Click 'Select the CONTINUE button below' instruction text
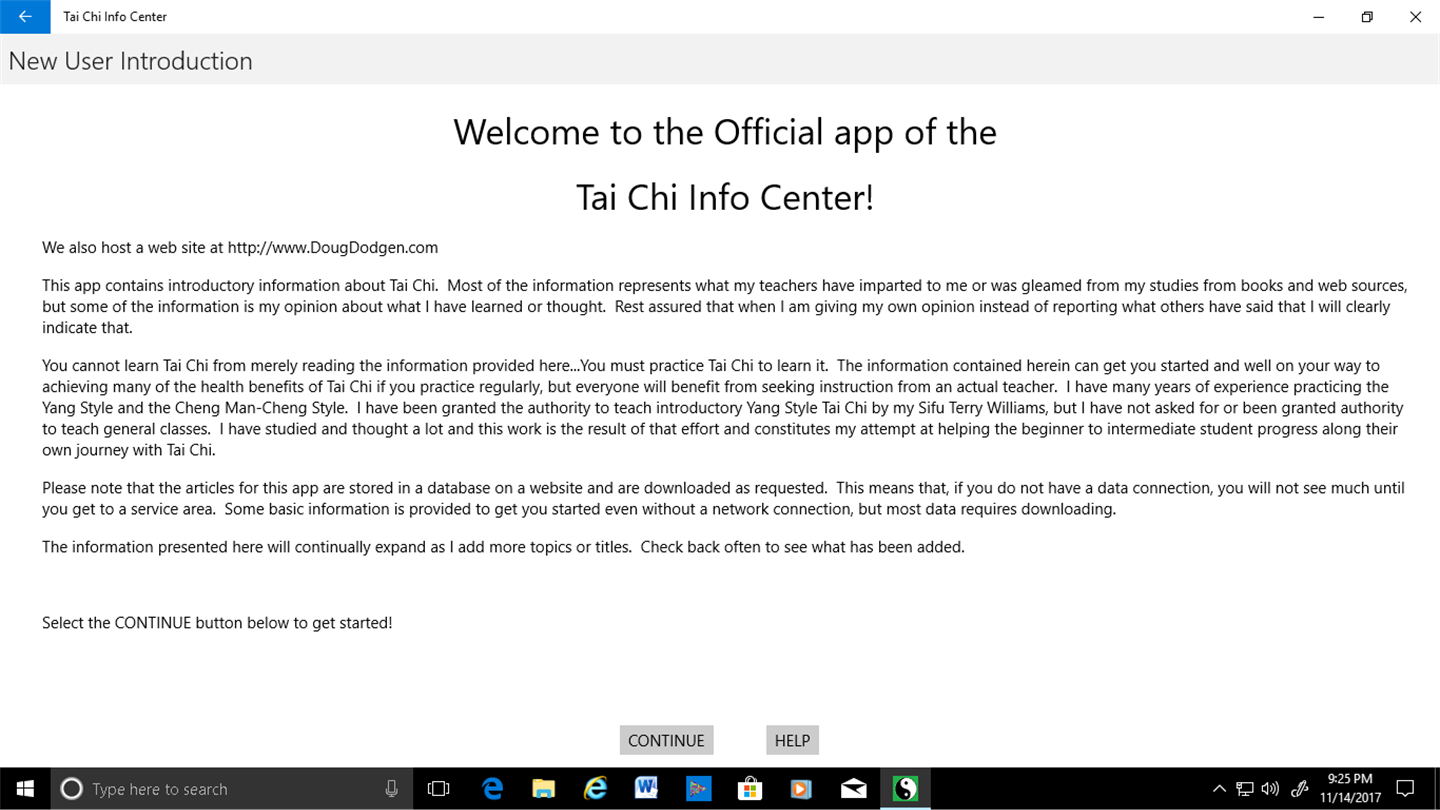This screenshot has width=1440, height=810. click(x=217, y=623)
